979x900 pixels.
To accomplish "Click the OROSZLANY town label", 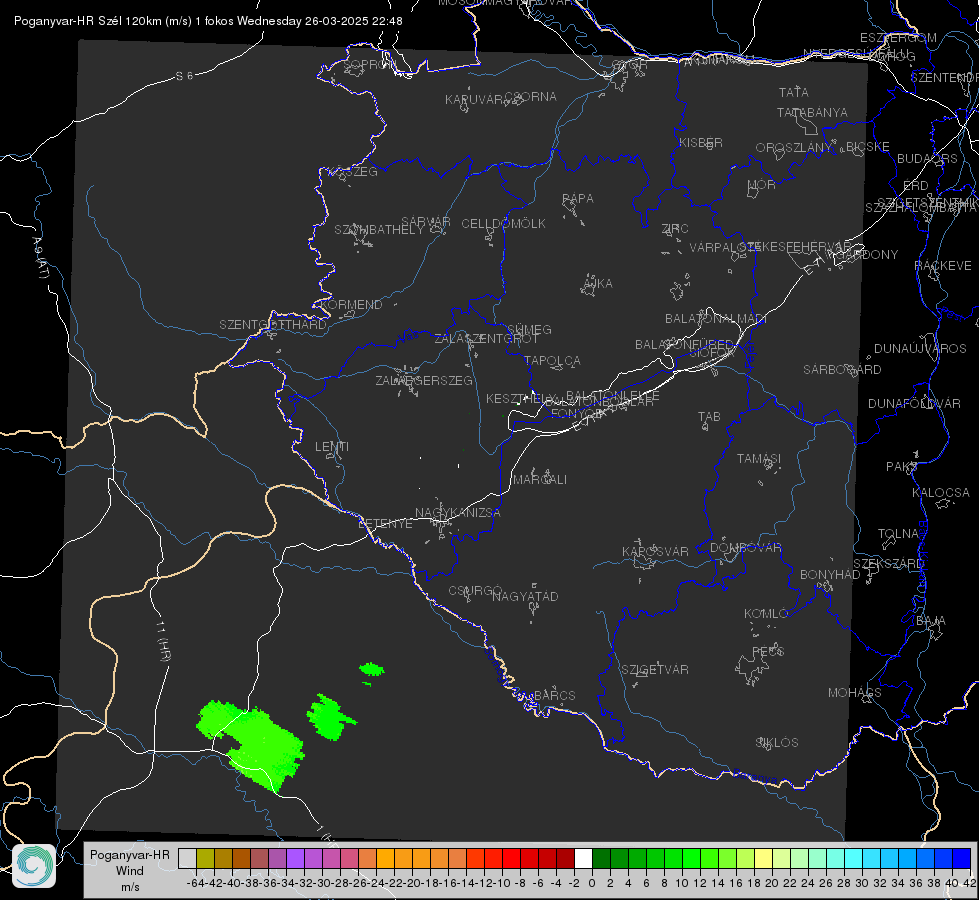I will point(794,148).
